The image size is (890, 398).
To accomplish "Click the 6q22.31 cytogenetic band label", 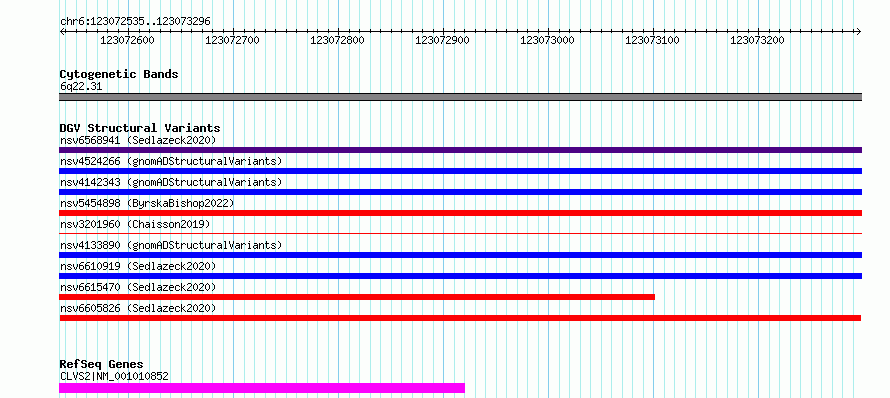I will (81, 87).
